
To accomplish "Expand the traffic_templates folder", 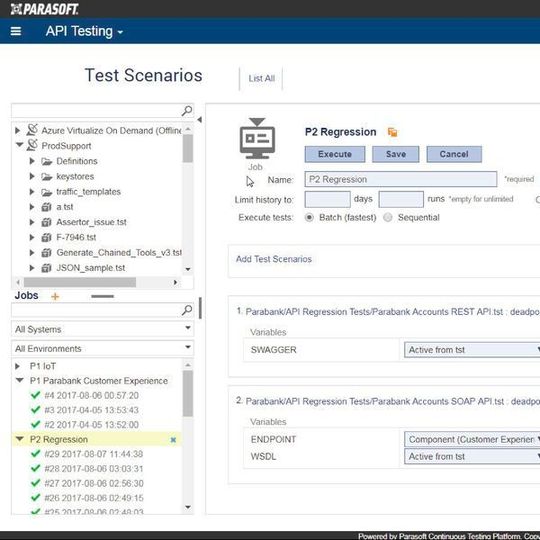I will [32, 191].
